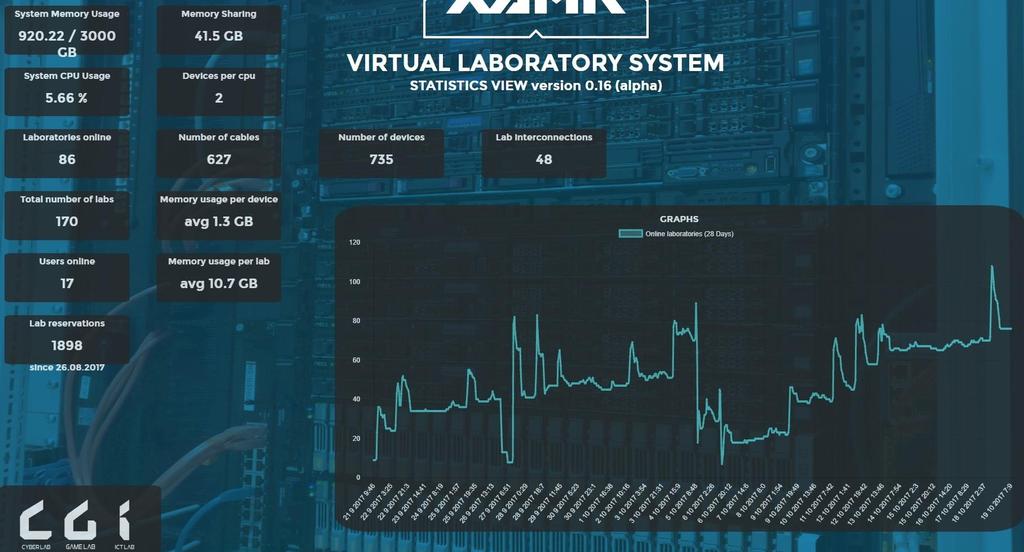The height and width of the screenshot is (552, 1024).
Task: Click the Number of cables 627 card
Action: tap(219, 154)
